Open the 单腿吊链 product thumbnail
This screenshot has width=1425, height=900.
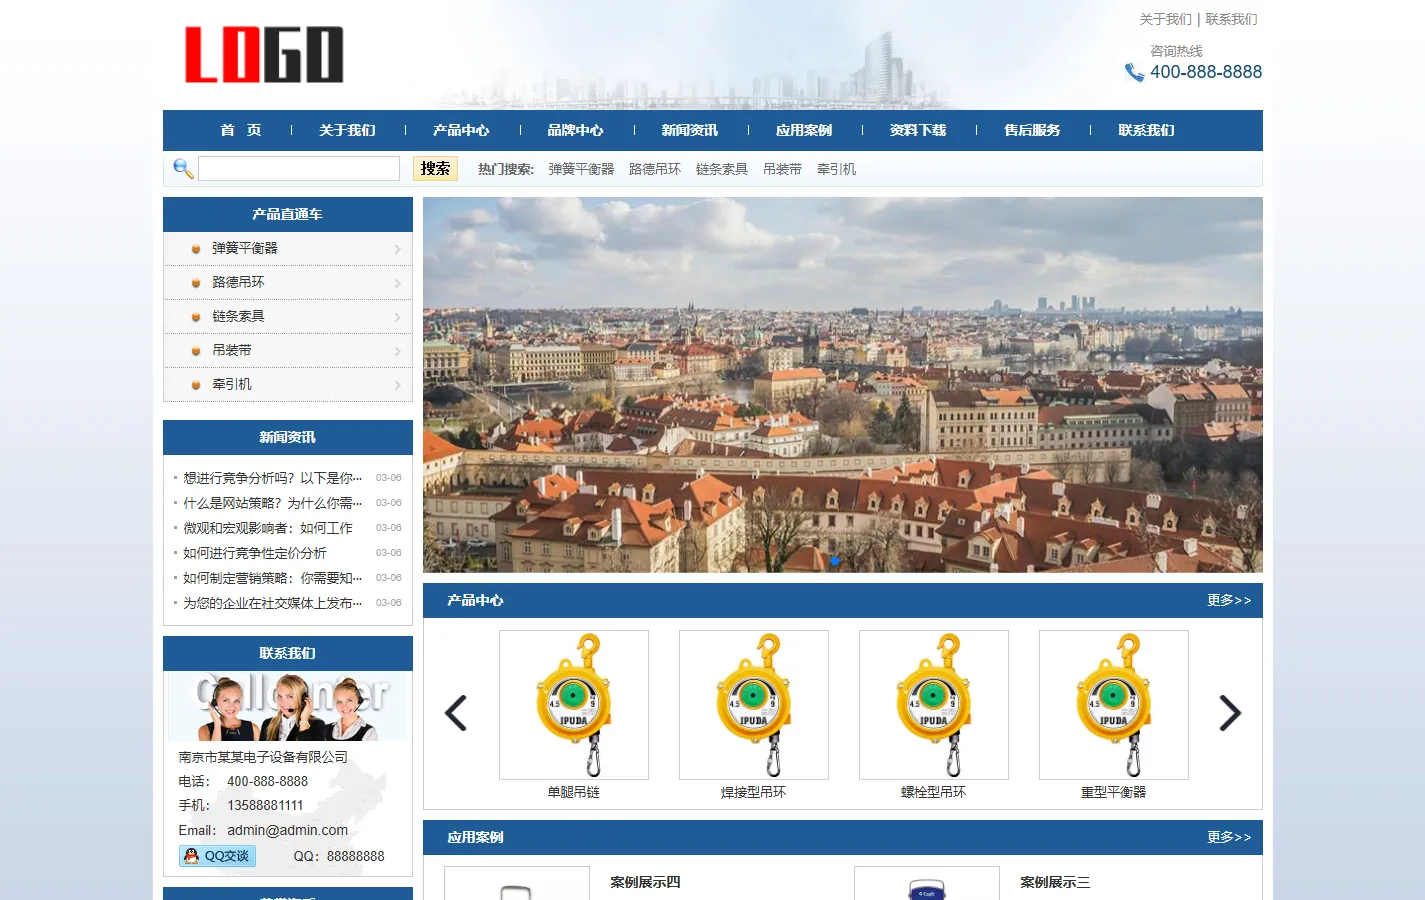[574, 705]
